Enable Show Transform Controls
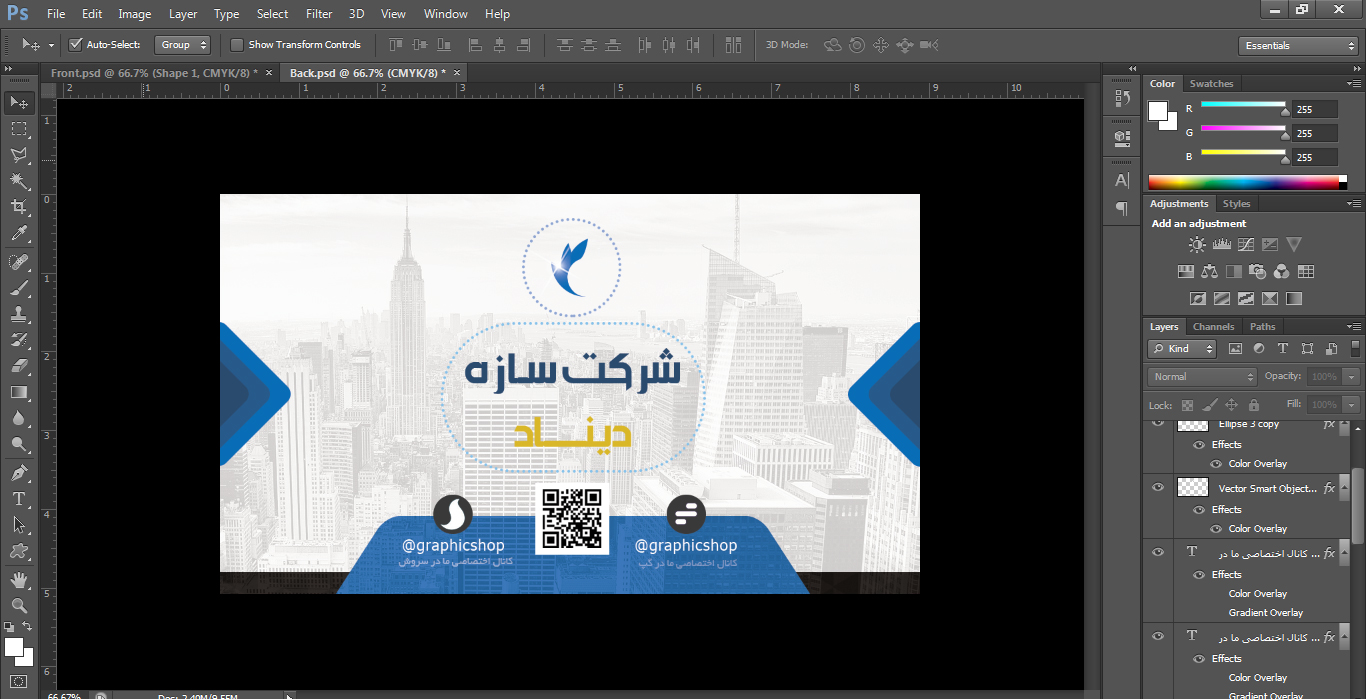 click(x=237, y=45)
